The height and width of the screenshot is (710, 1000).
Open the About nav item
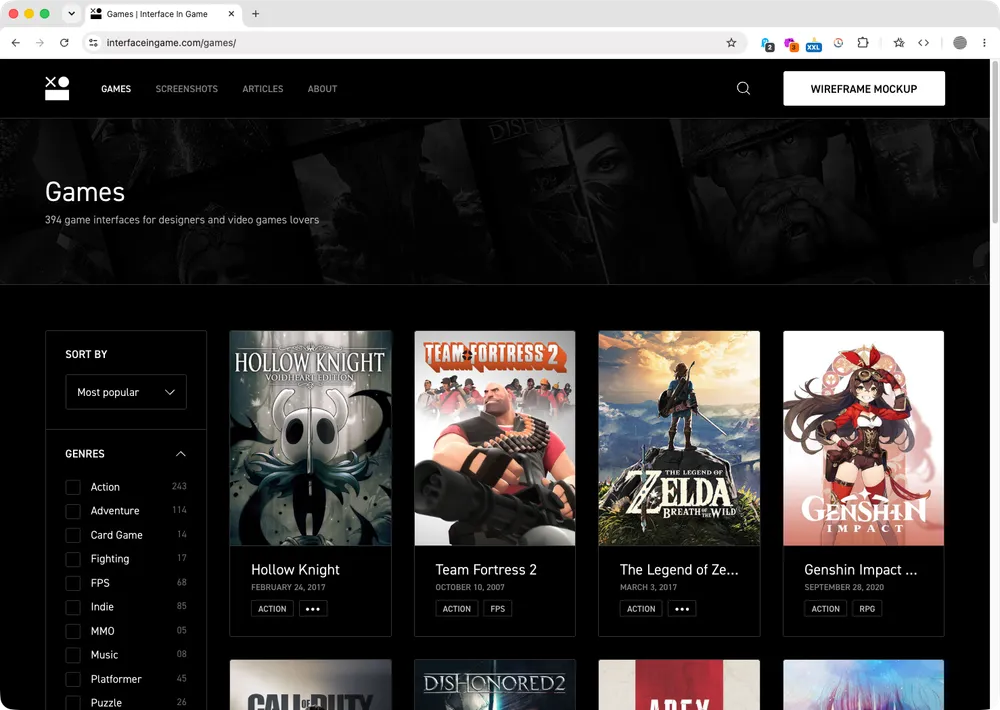[x=322, y=89]
